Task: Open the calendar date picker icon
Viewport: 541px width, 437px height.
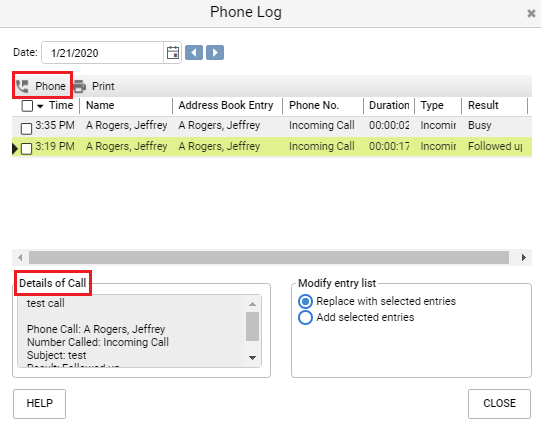Action: point(173,53)
